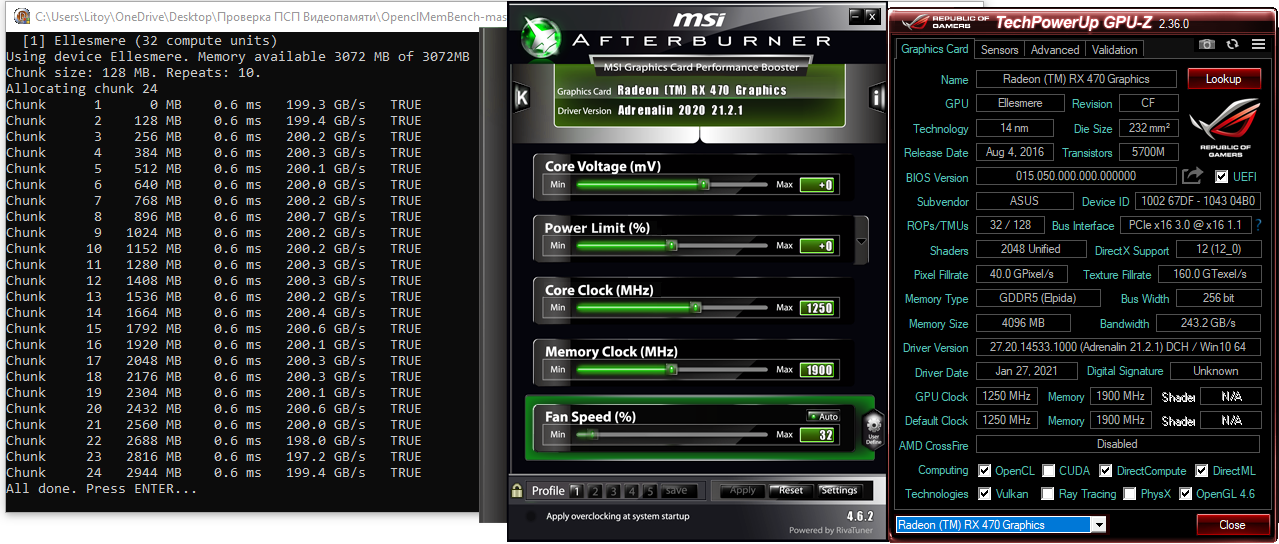The height and width of the screenshot is (544, 1279).
Task: Toggle the CUDA checkbox
Action: pyautogui.click(x=1049, y=470)
